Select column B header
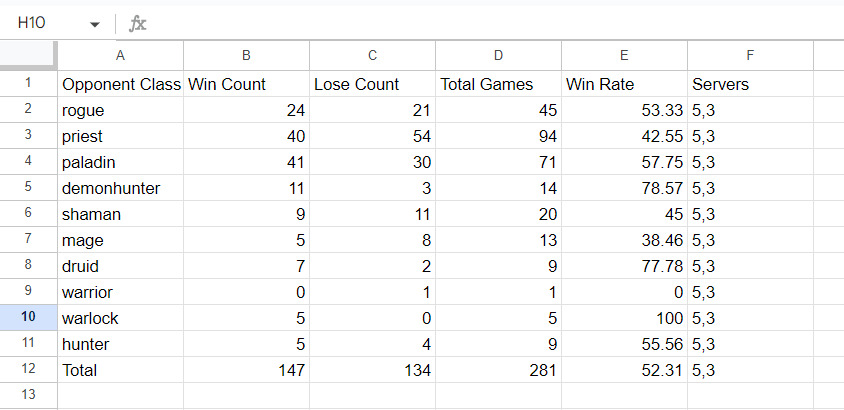This screenshot has width=844, height=410. pyautogui.click(x=247, y=56)
